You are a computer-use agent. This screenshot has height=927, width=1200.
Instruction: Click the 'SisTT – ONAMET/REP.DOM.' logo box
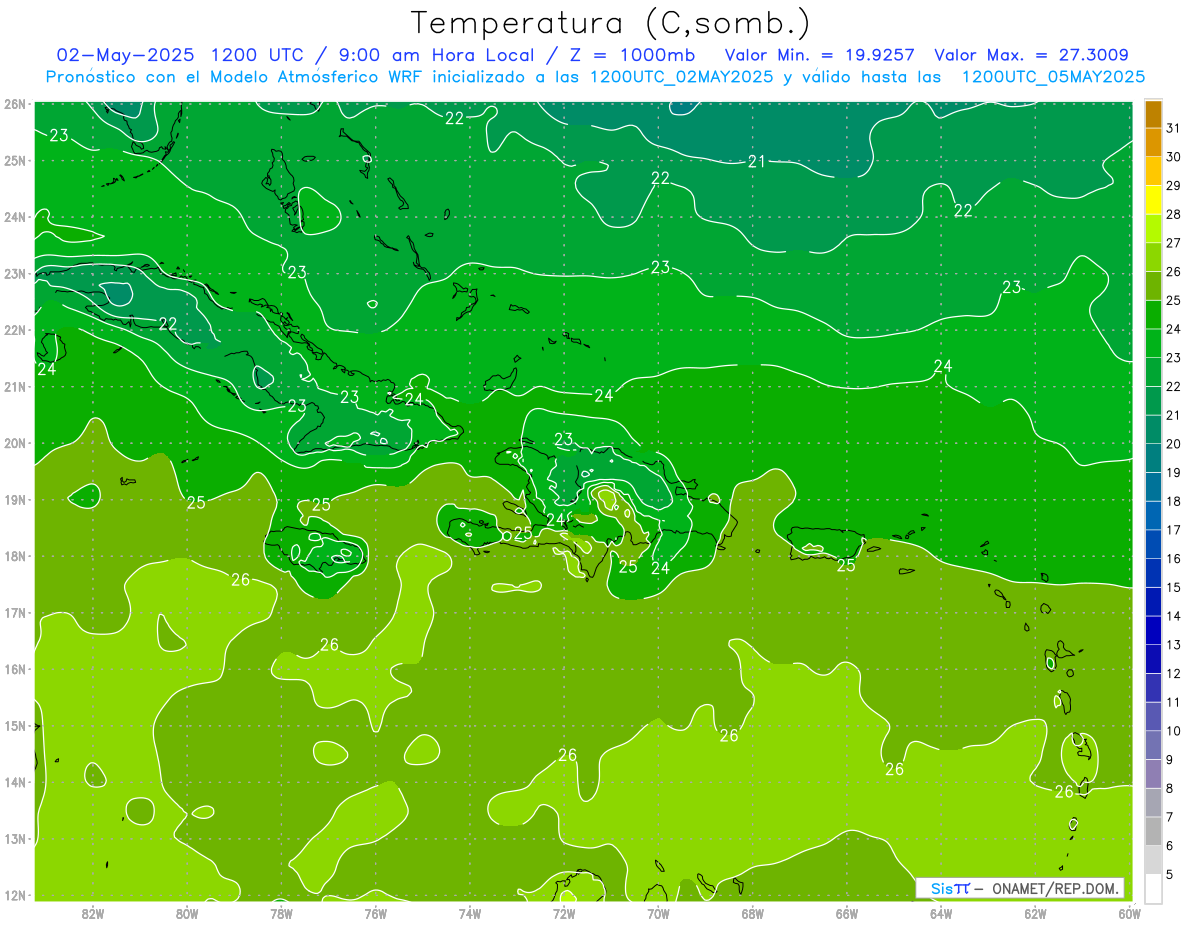point(1020,888)
